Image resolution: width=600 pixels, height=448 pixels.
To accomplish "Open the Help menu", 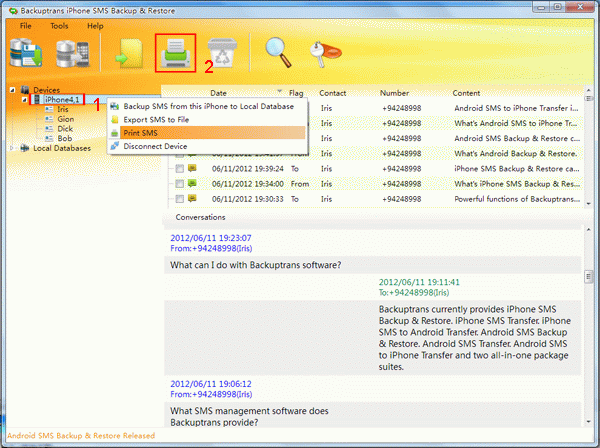I will (95, 26).
